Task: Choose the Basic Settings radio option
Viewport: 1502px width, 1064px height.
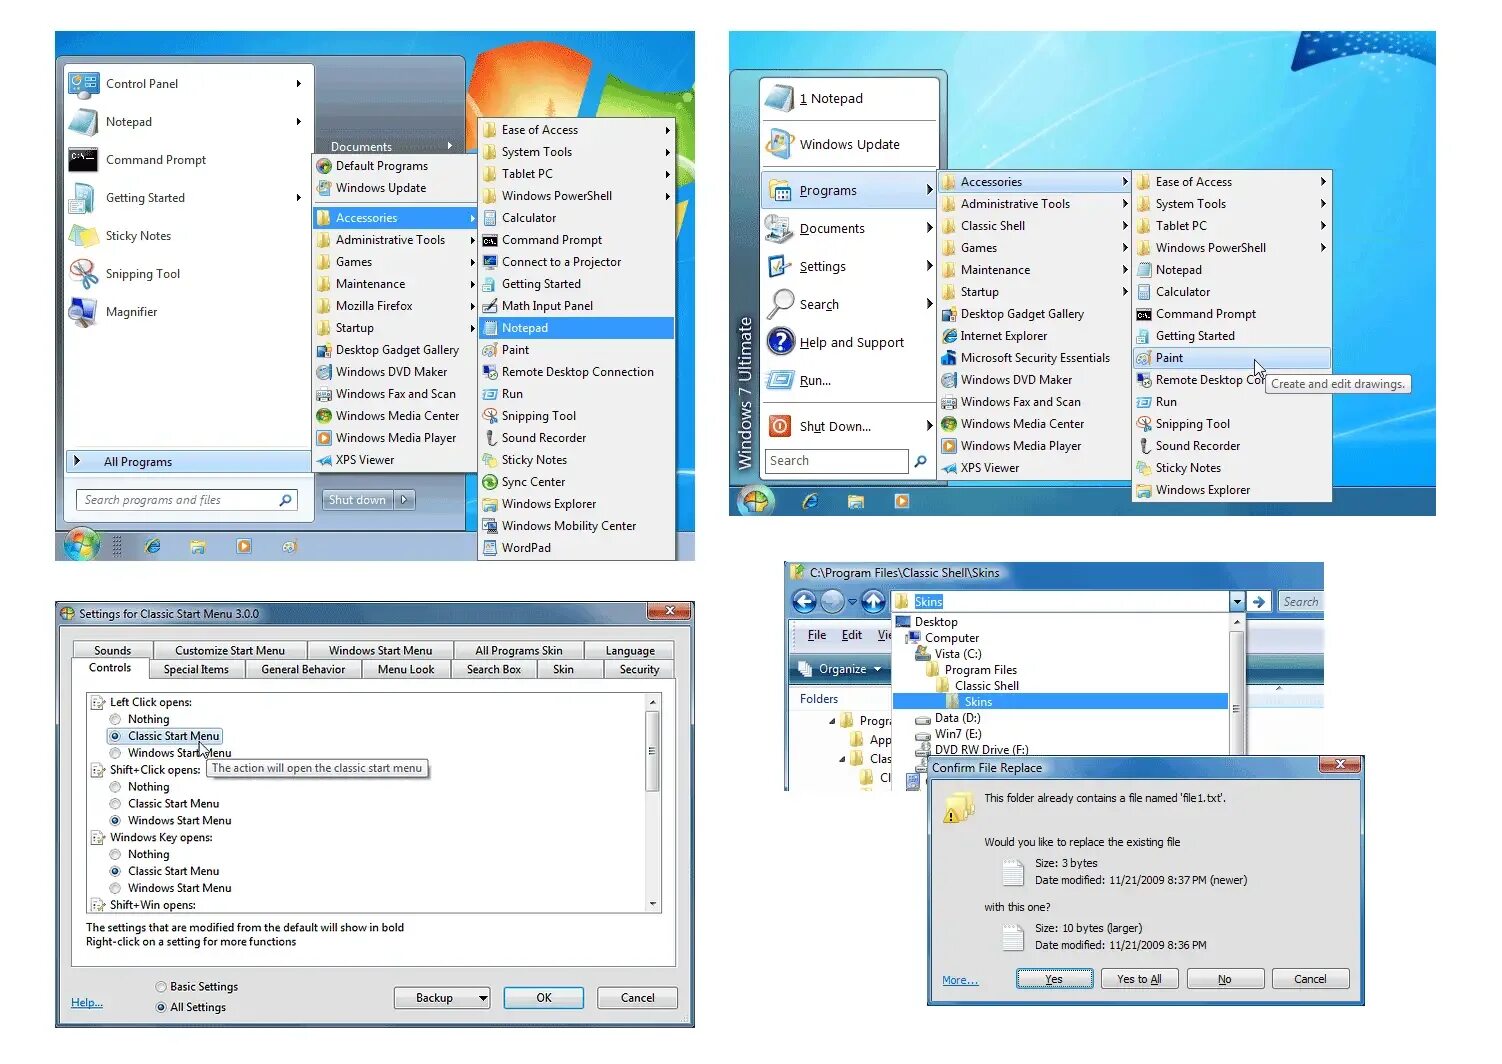Action: click(161, 987)
